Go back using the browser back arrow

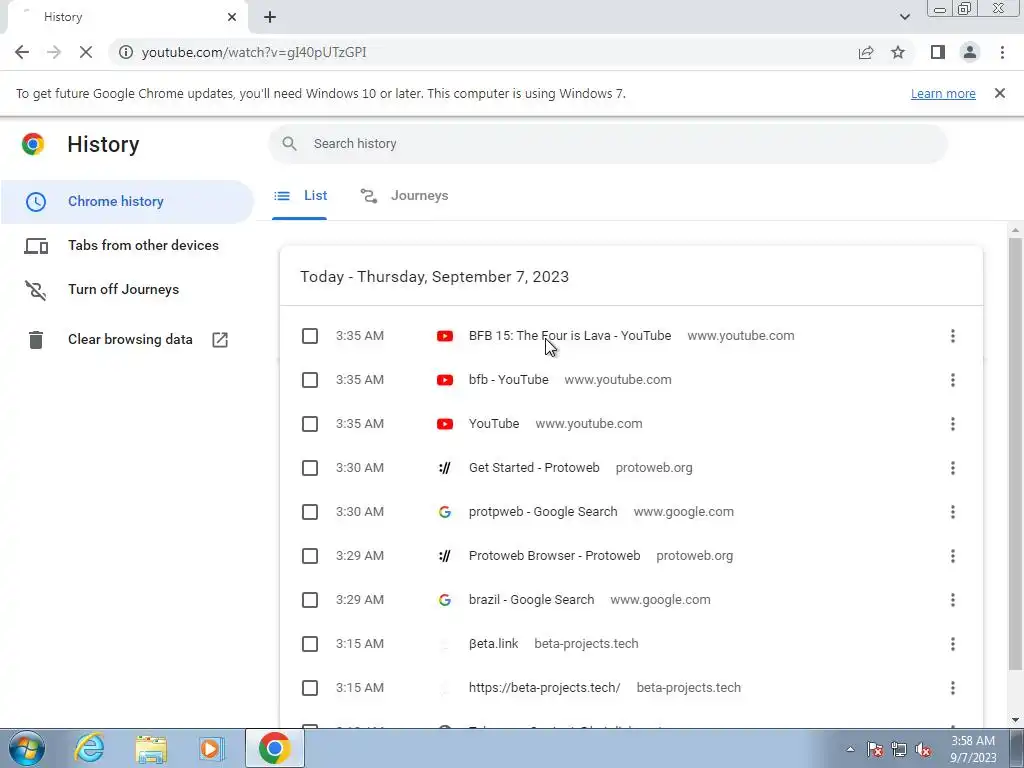22,52
